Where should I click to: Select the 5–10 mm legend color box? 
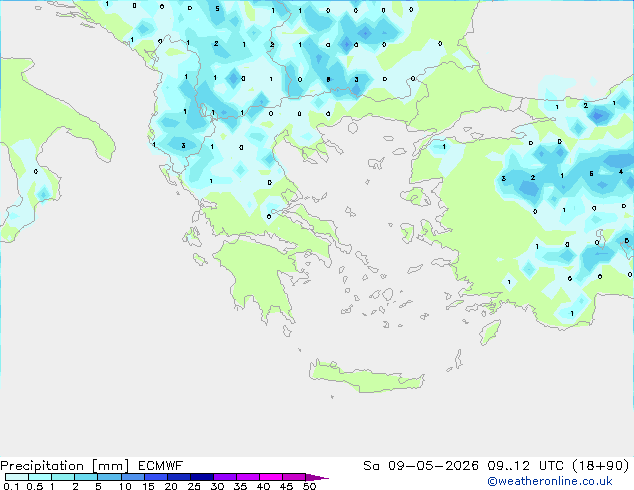click(x=109, y=477)
